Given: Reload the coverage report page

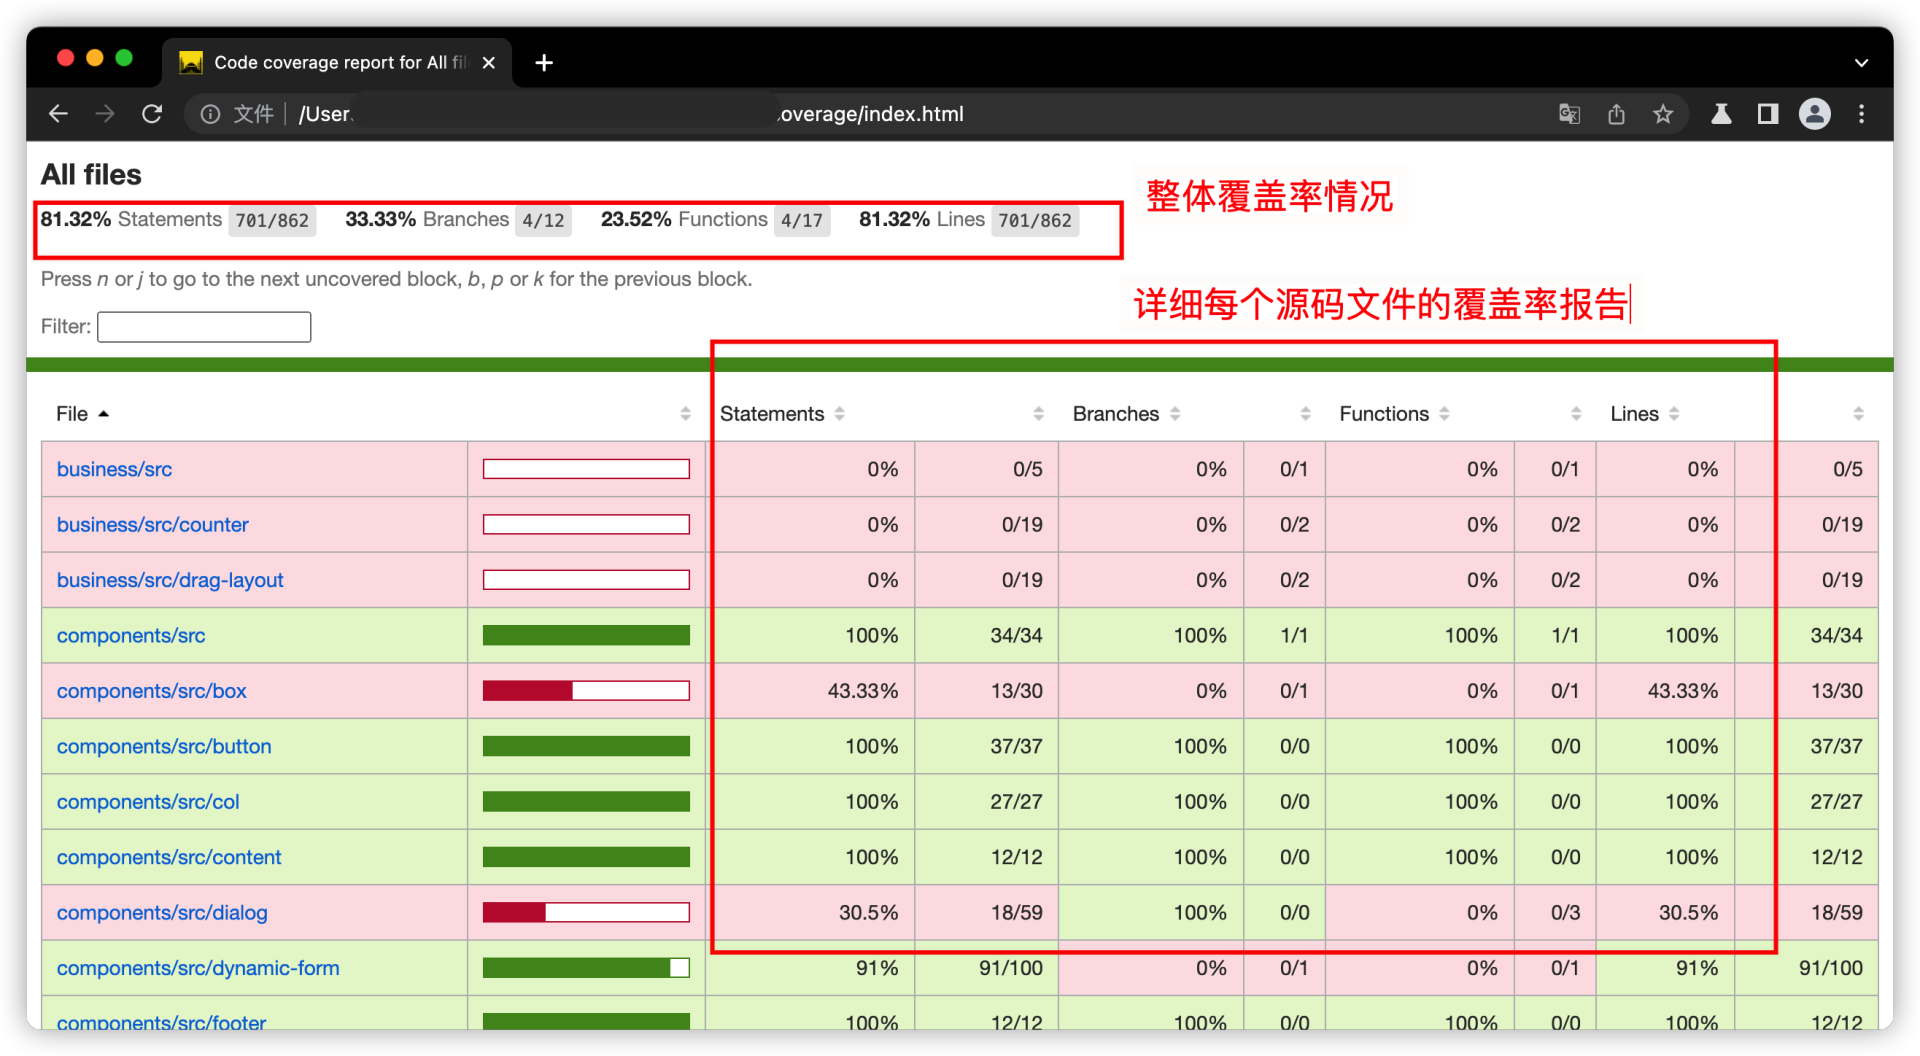Looking at the screenshot, I should [x=152, y=114].
